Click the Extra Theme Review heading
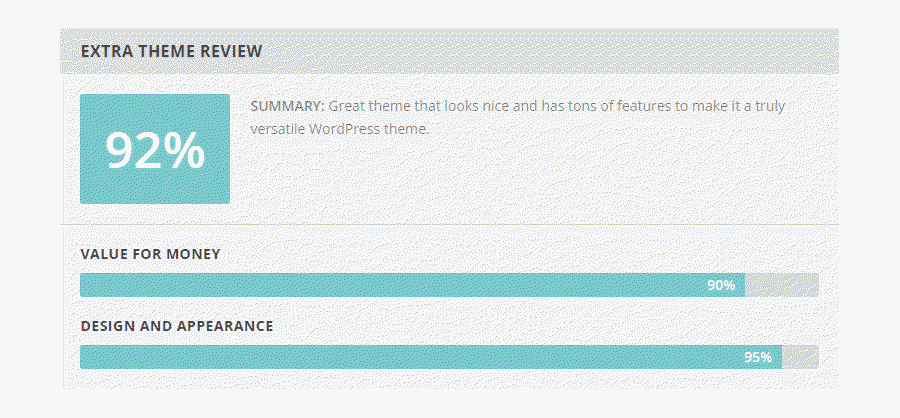Viewport: 900px width, 418px height. [171, 51]
